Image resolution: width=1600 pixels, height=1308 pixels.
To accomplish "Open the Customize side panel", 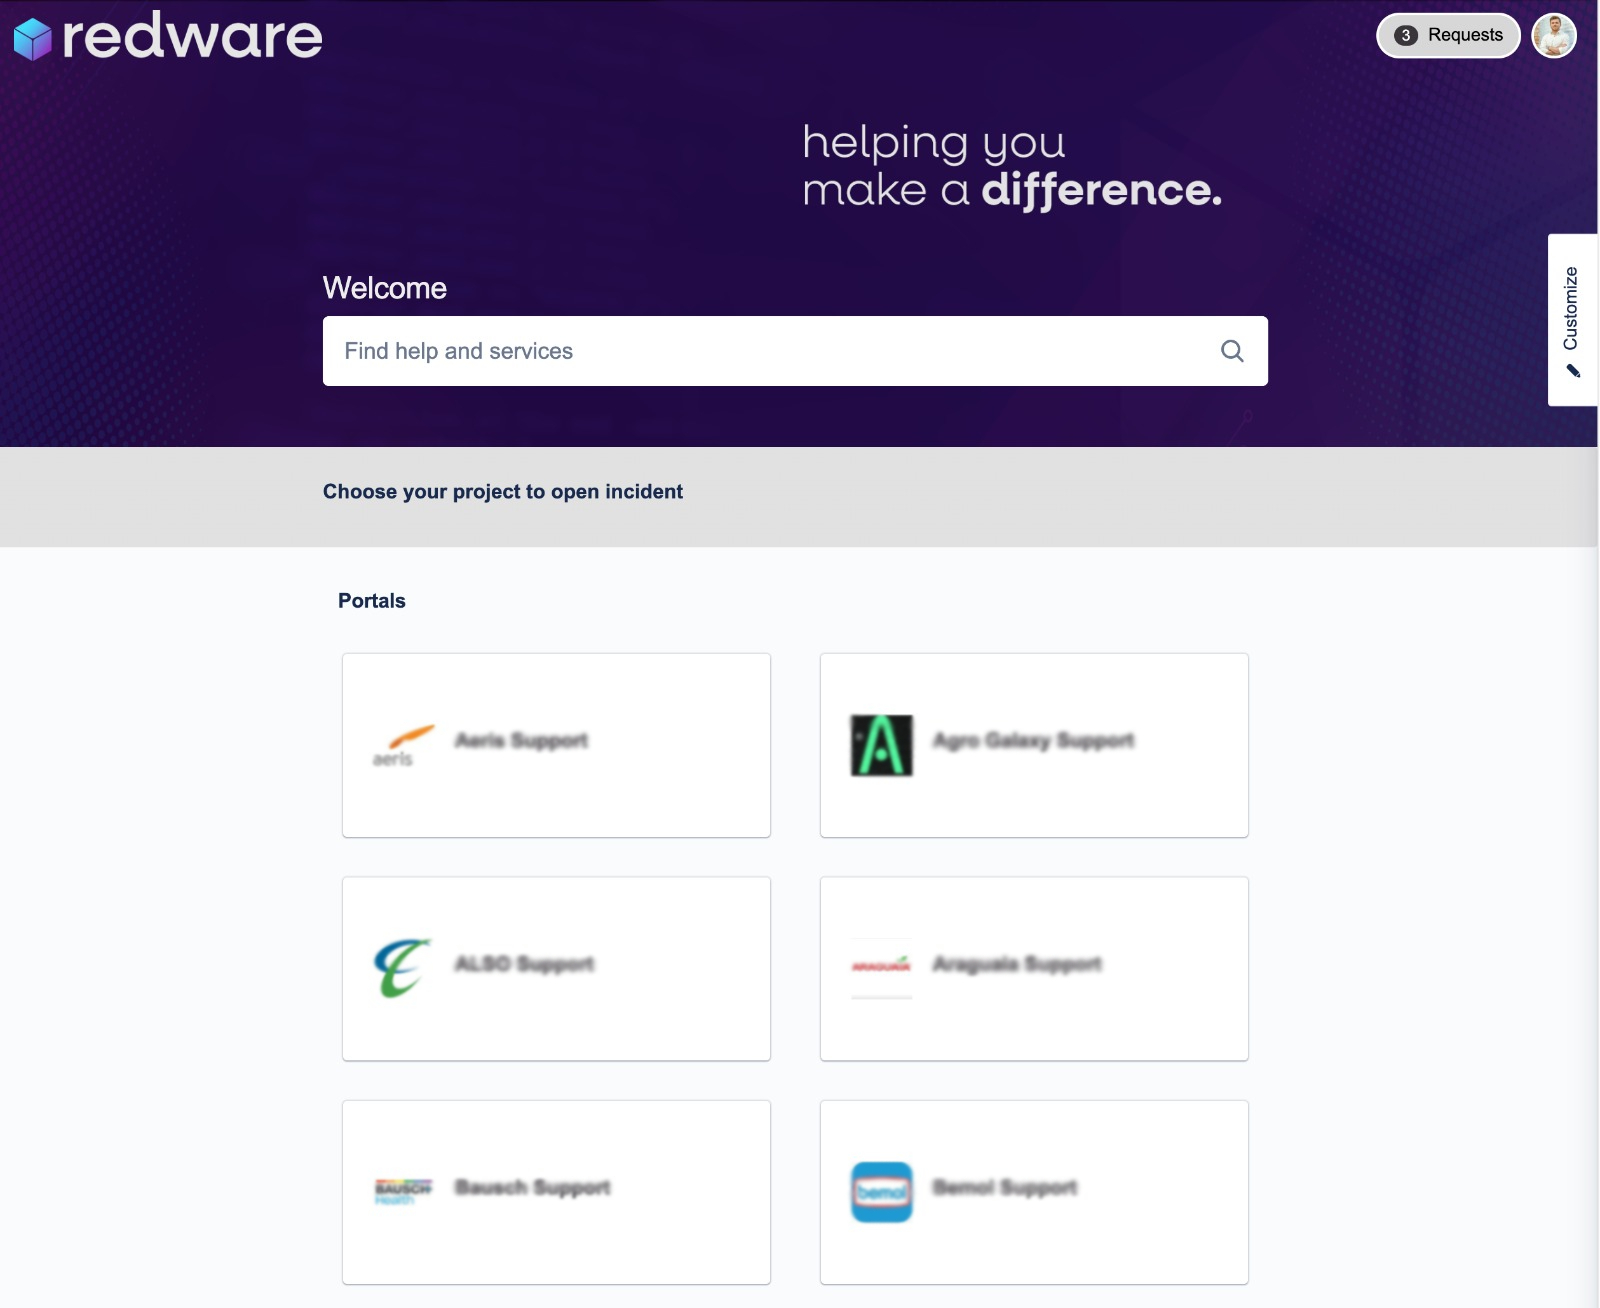I will (1571, 308).
